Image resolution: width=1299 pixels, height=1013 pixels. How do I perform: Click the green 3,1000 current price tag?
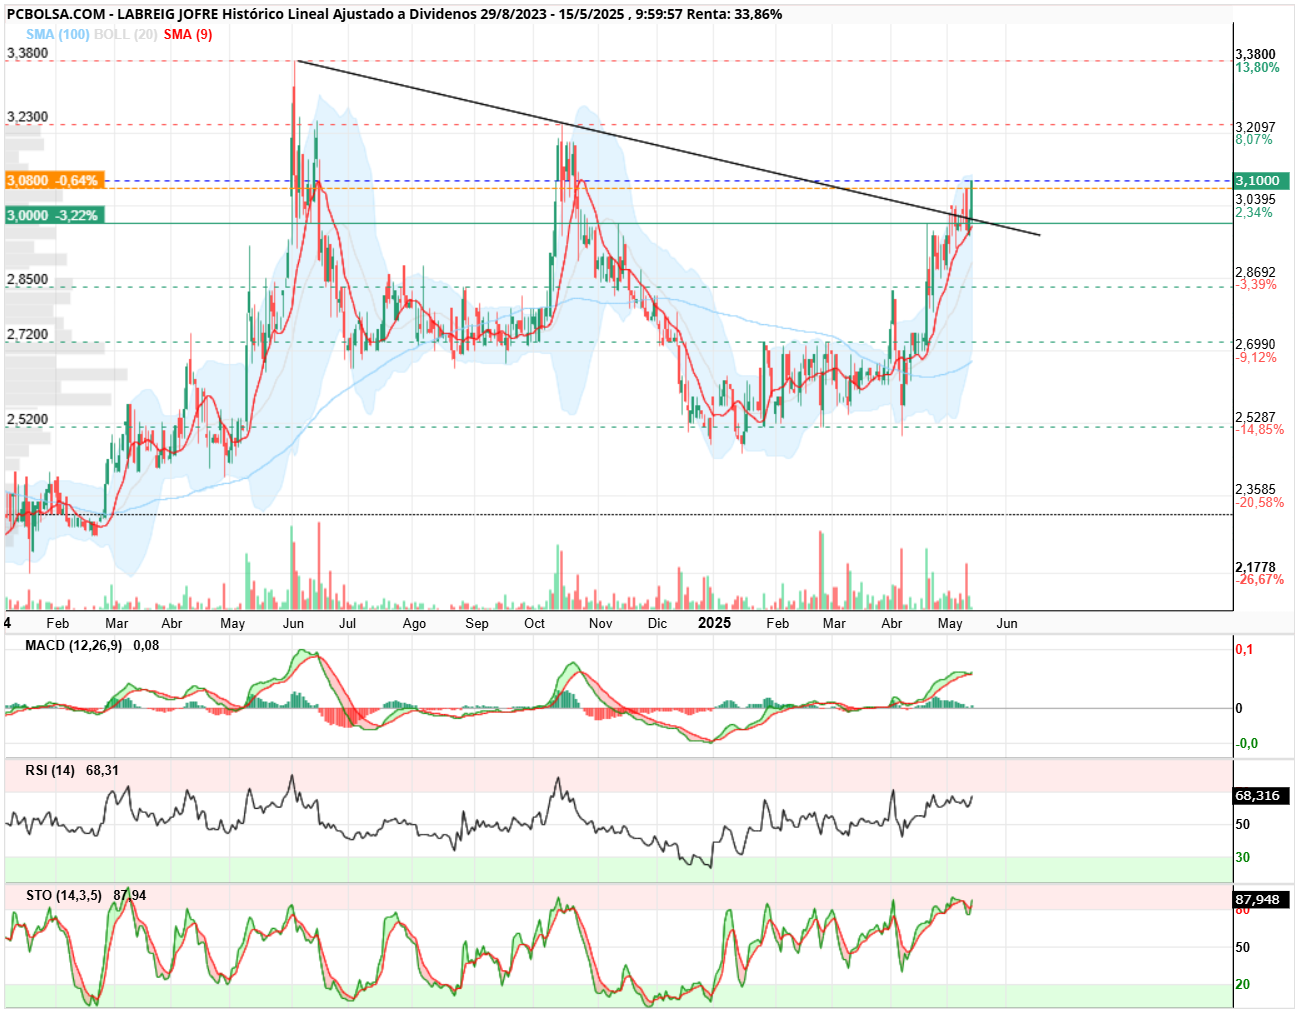click(1262, 181)
